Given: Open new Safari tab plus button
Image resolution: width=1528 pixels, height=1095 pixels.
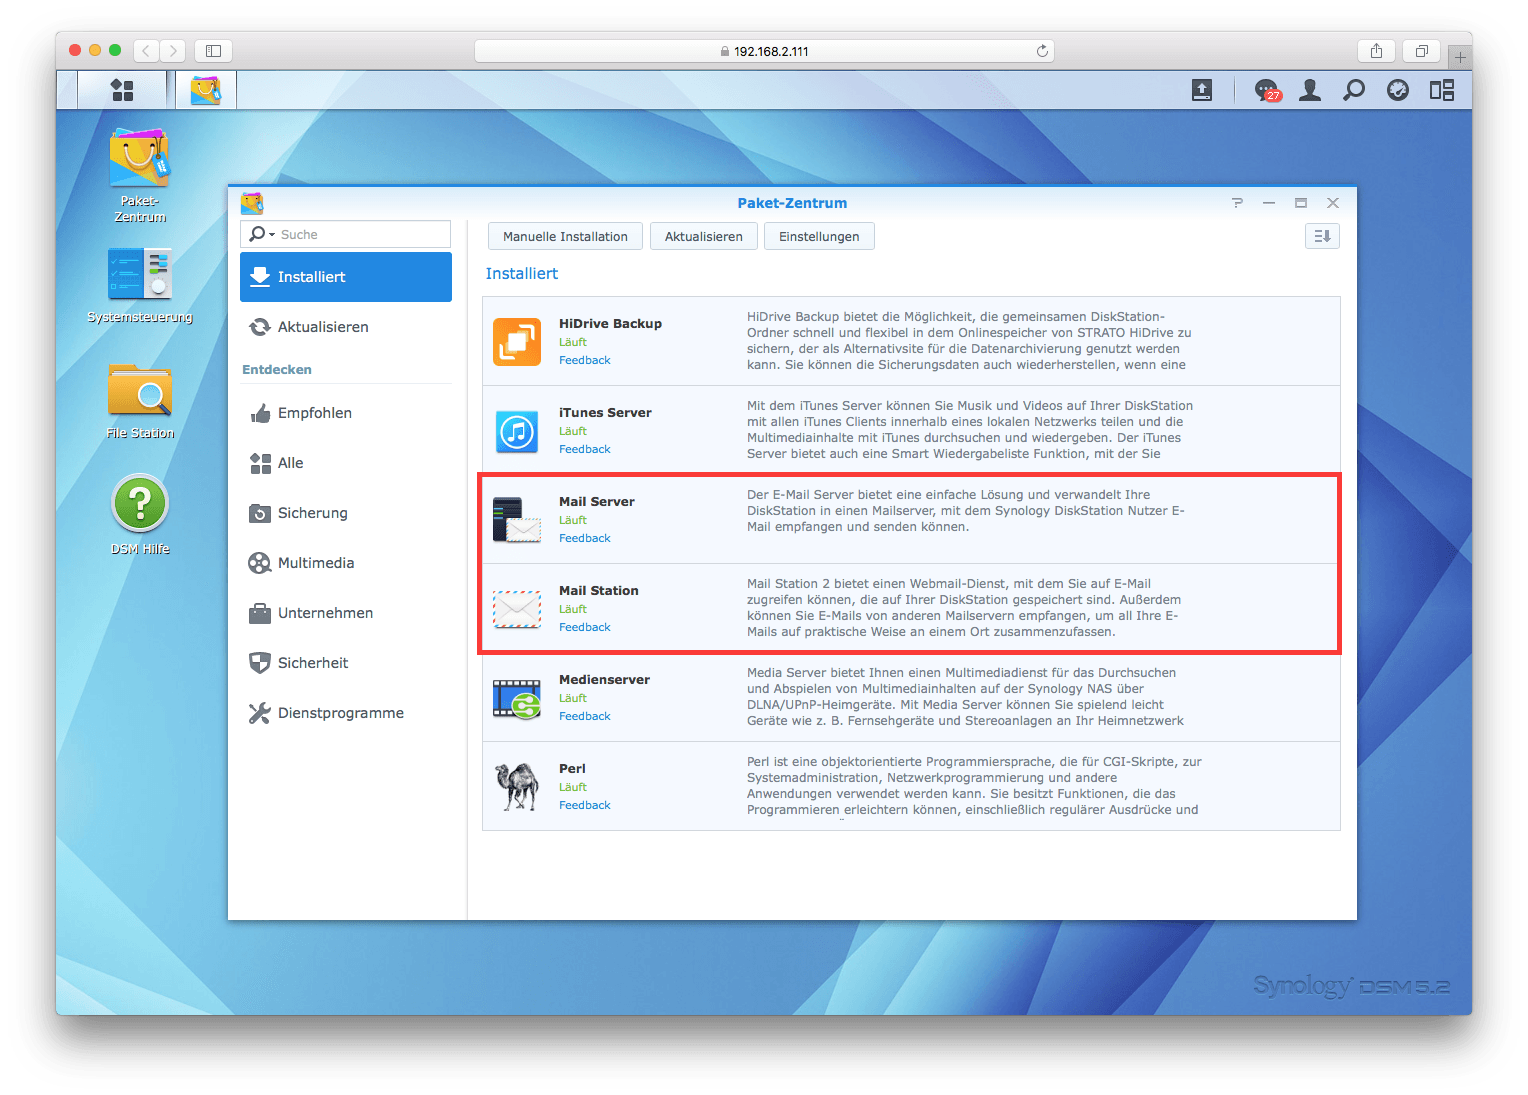Looking at the screenshot, I should click(1460, 57).
